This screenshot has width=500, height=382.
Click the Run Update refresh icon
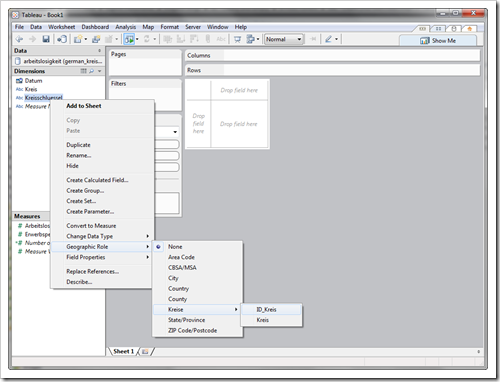point(147,39)
